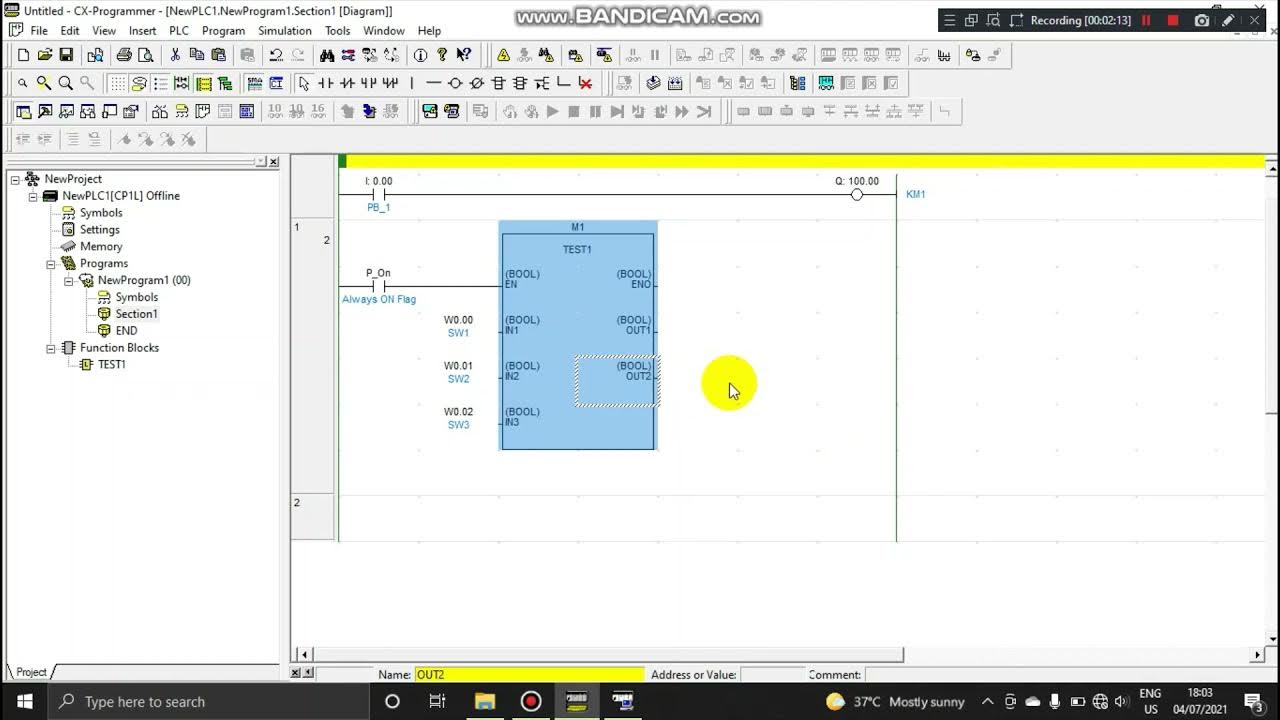Pause the Bandicam recording

pyautogui.click(x=1146, y=20)
